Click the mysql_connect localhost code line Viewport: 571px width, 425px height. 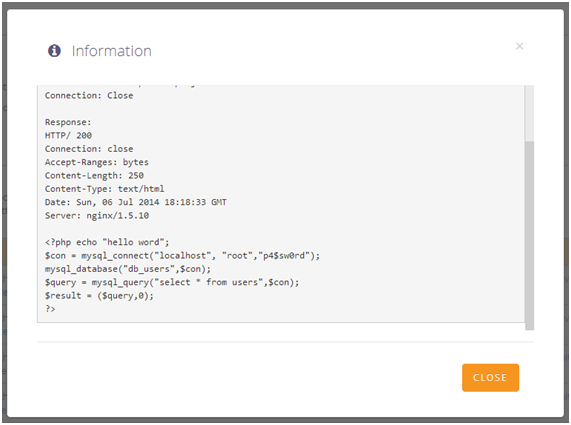point(182,256)
